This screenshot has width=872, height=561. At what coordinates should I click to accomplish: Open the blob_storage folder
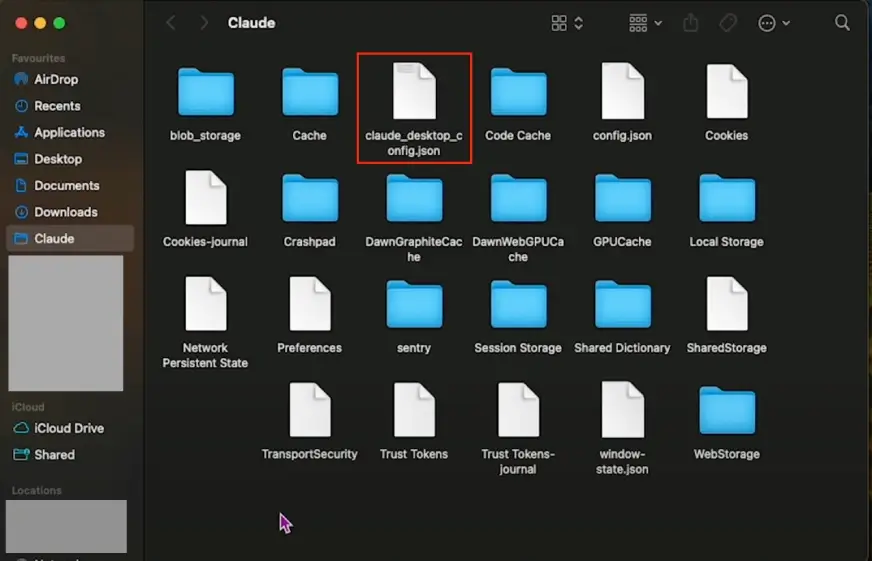(x=205, y=92)
